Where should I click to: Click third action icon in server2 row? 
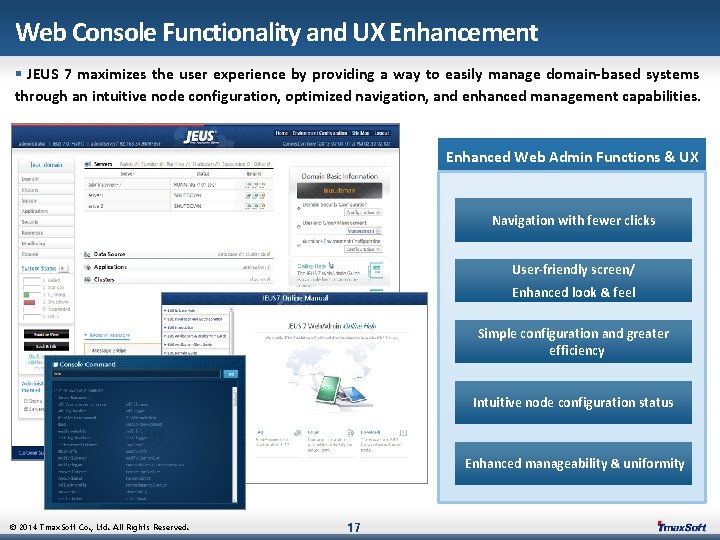click(262, 206)
